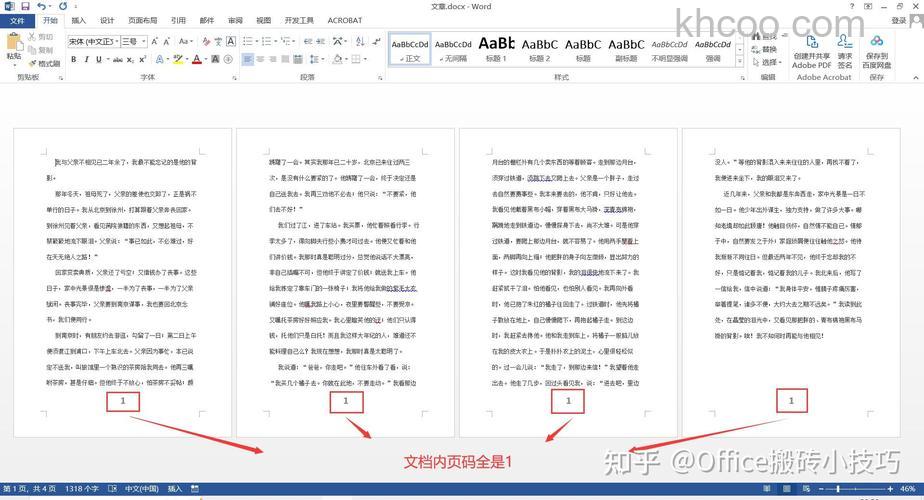Click the Decrease Indent icon

pyautogui.click(x=308, y=41)
